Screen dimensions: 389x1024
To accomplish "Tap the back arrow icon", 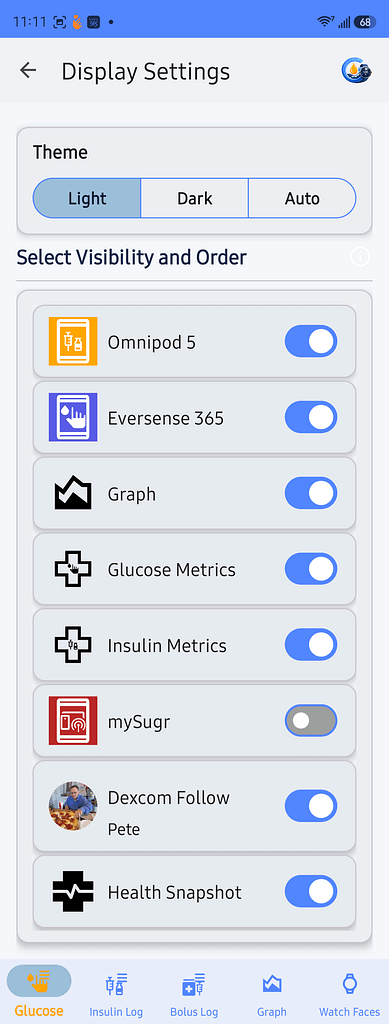I will pyautogui.click(x=28, y=71).
